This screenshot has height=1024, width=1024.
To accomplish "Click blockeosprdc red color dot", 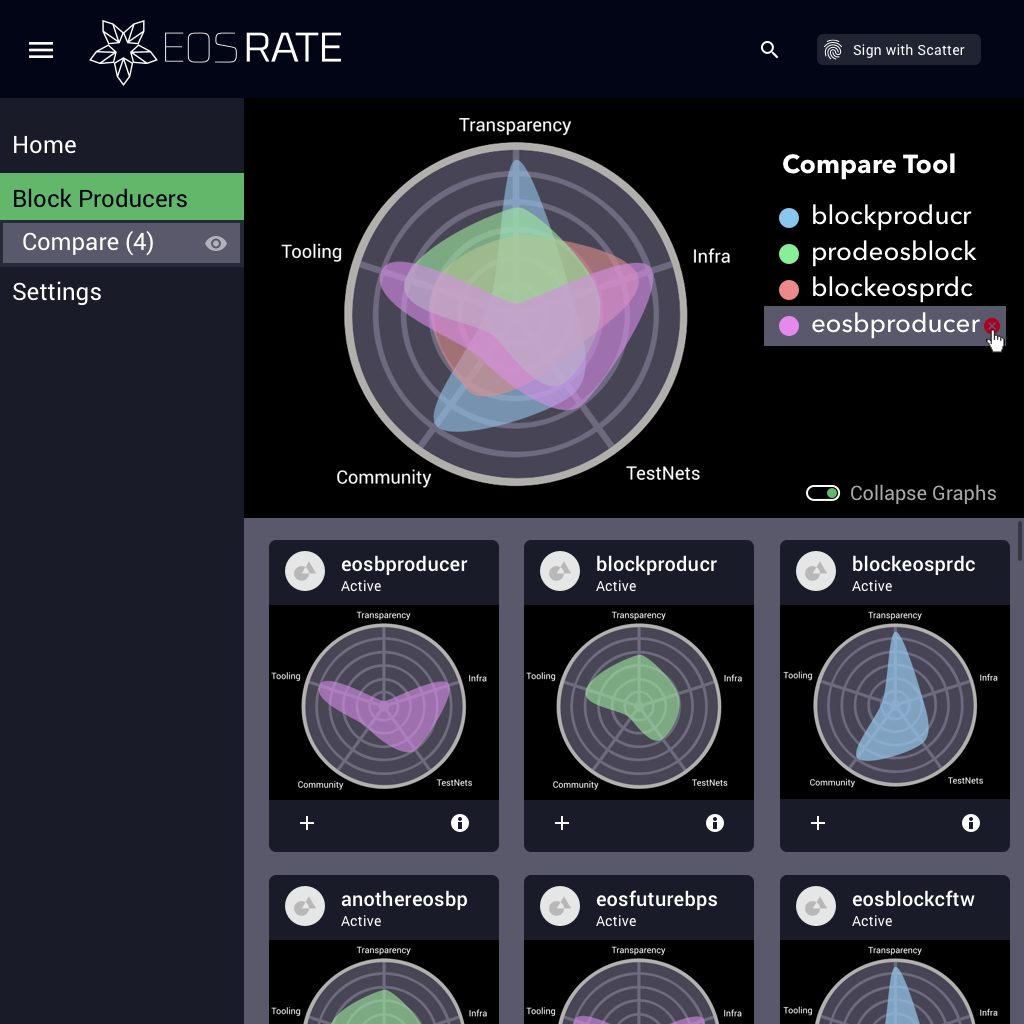I will click(789, 289).
